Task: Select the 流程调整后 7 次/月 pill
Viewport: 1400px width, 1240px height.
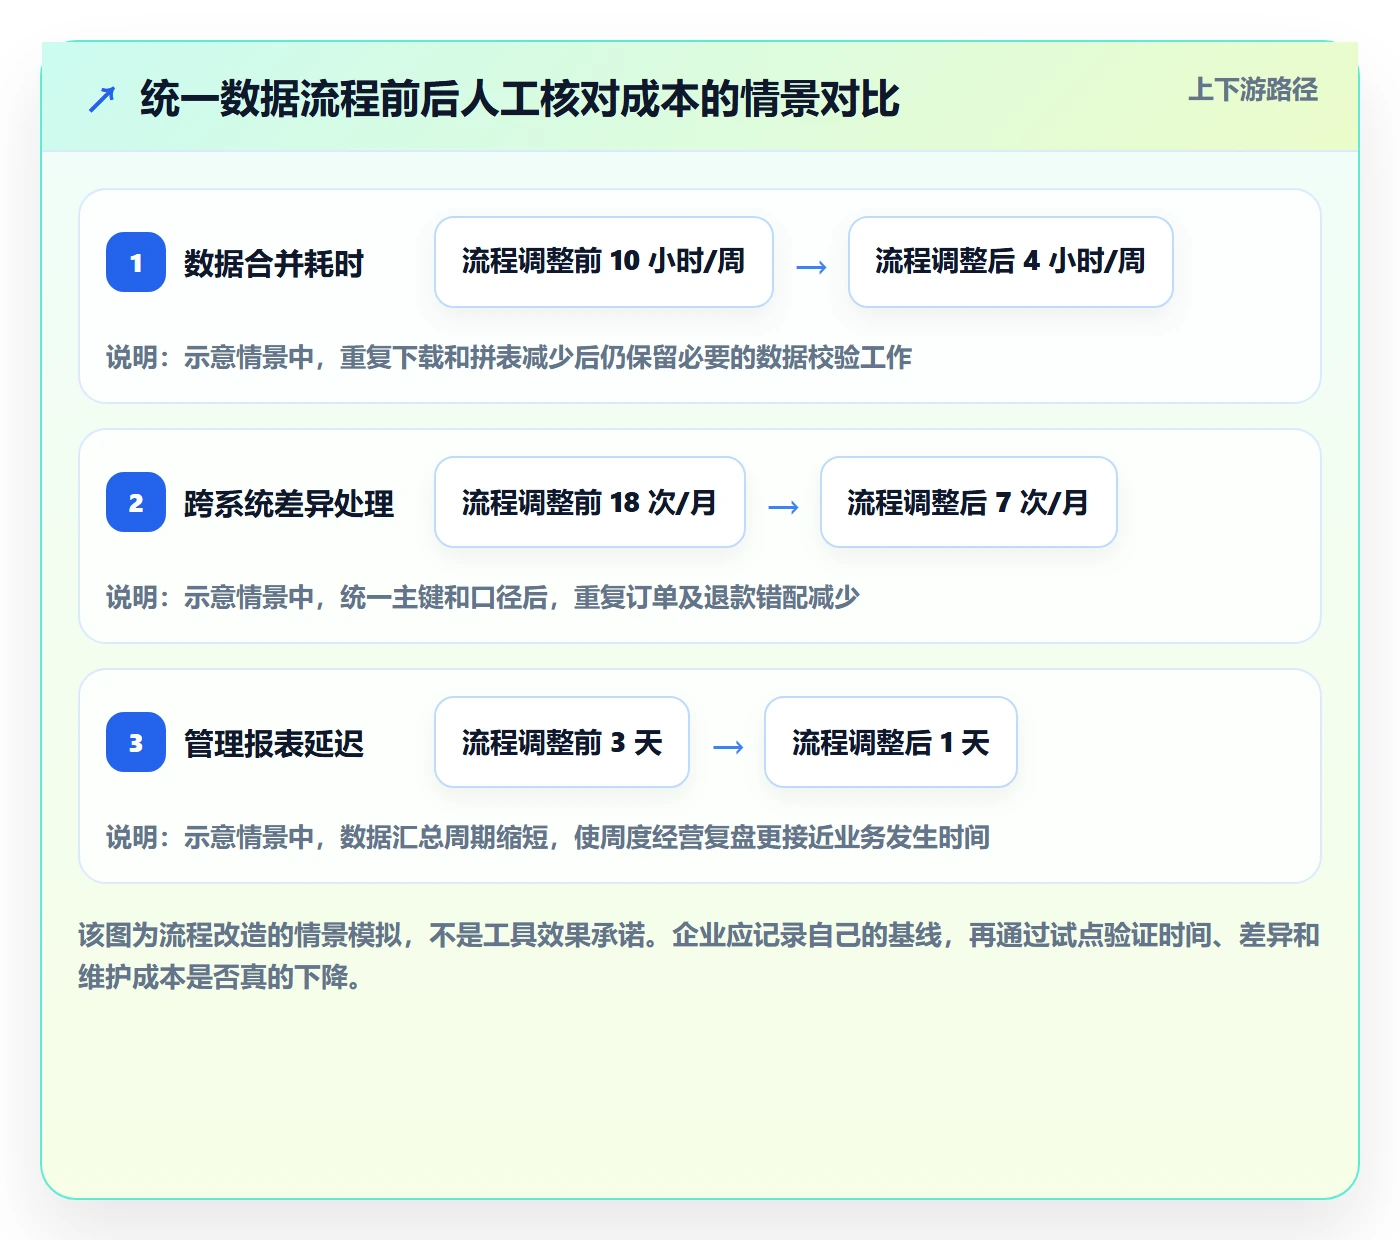Action: [x=968, y=502]
